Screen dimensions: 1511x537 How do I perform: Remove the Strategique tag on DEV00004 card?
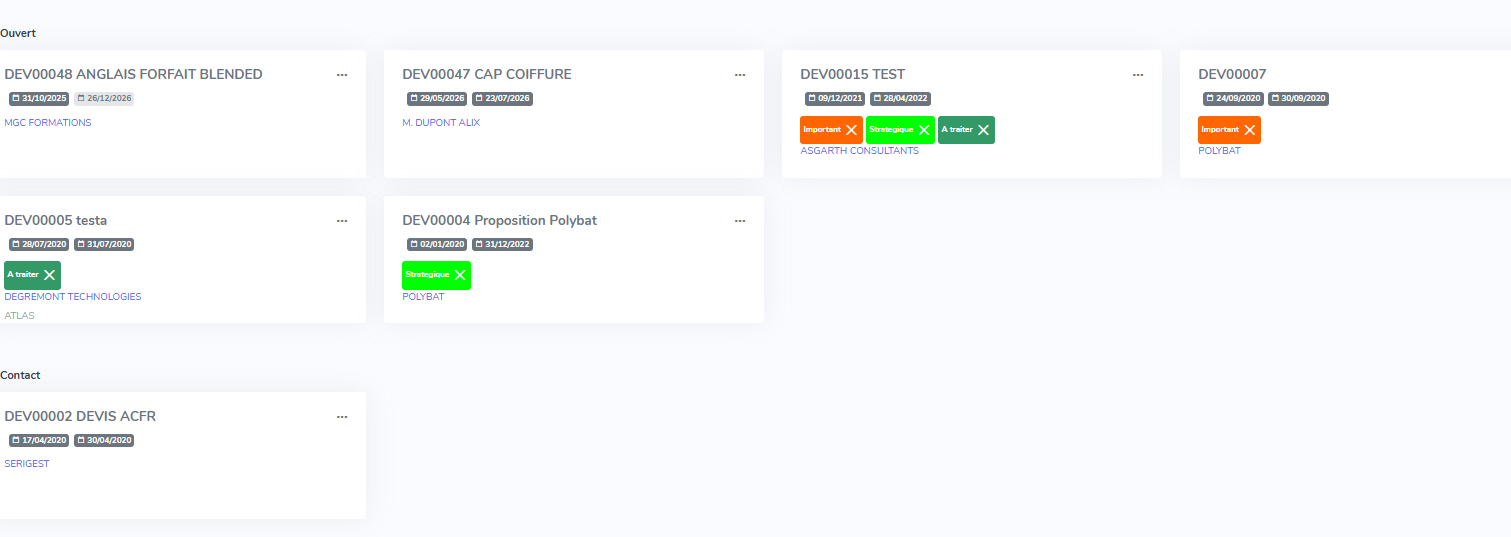click(x=460, y=276)
